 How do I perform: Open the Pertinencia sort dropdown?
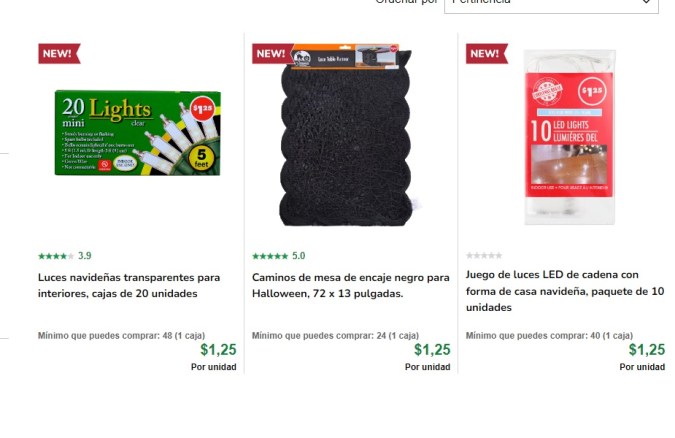551,3
